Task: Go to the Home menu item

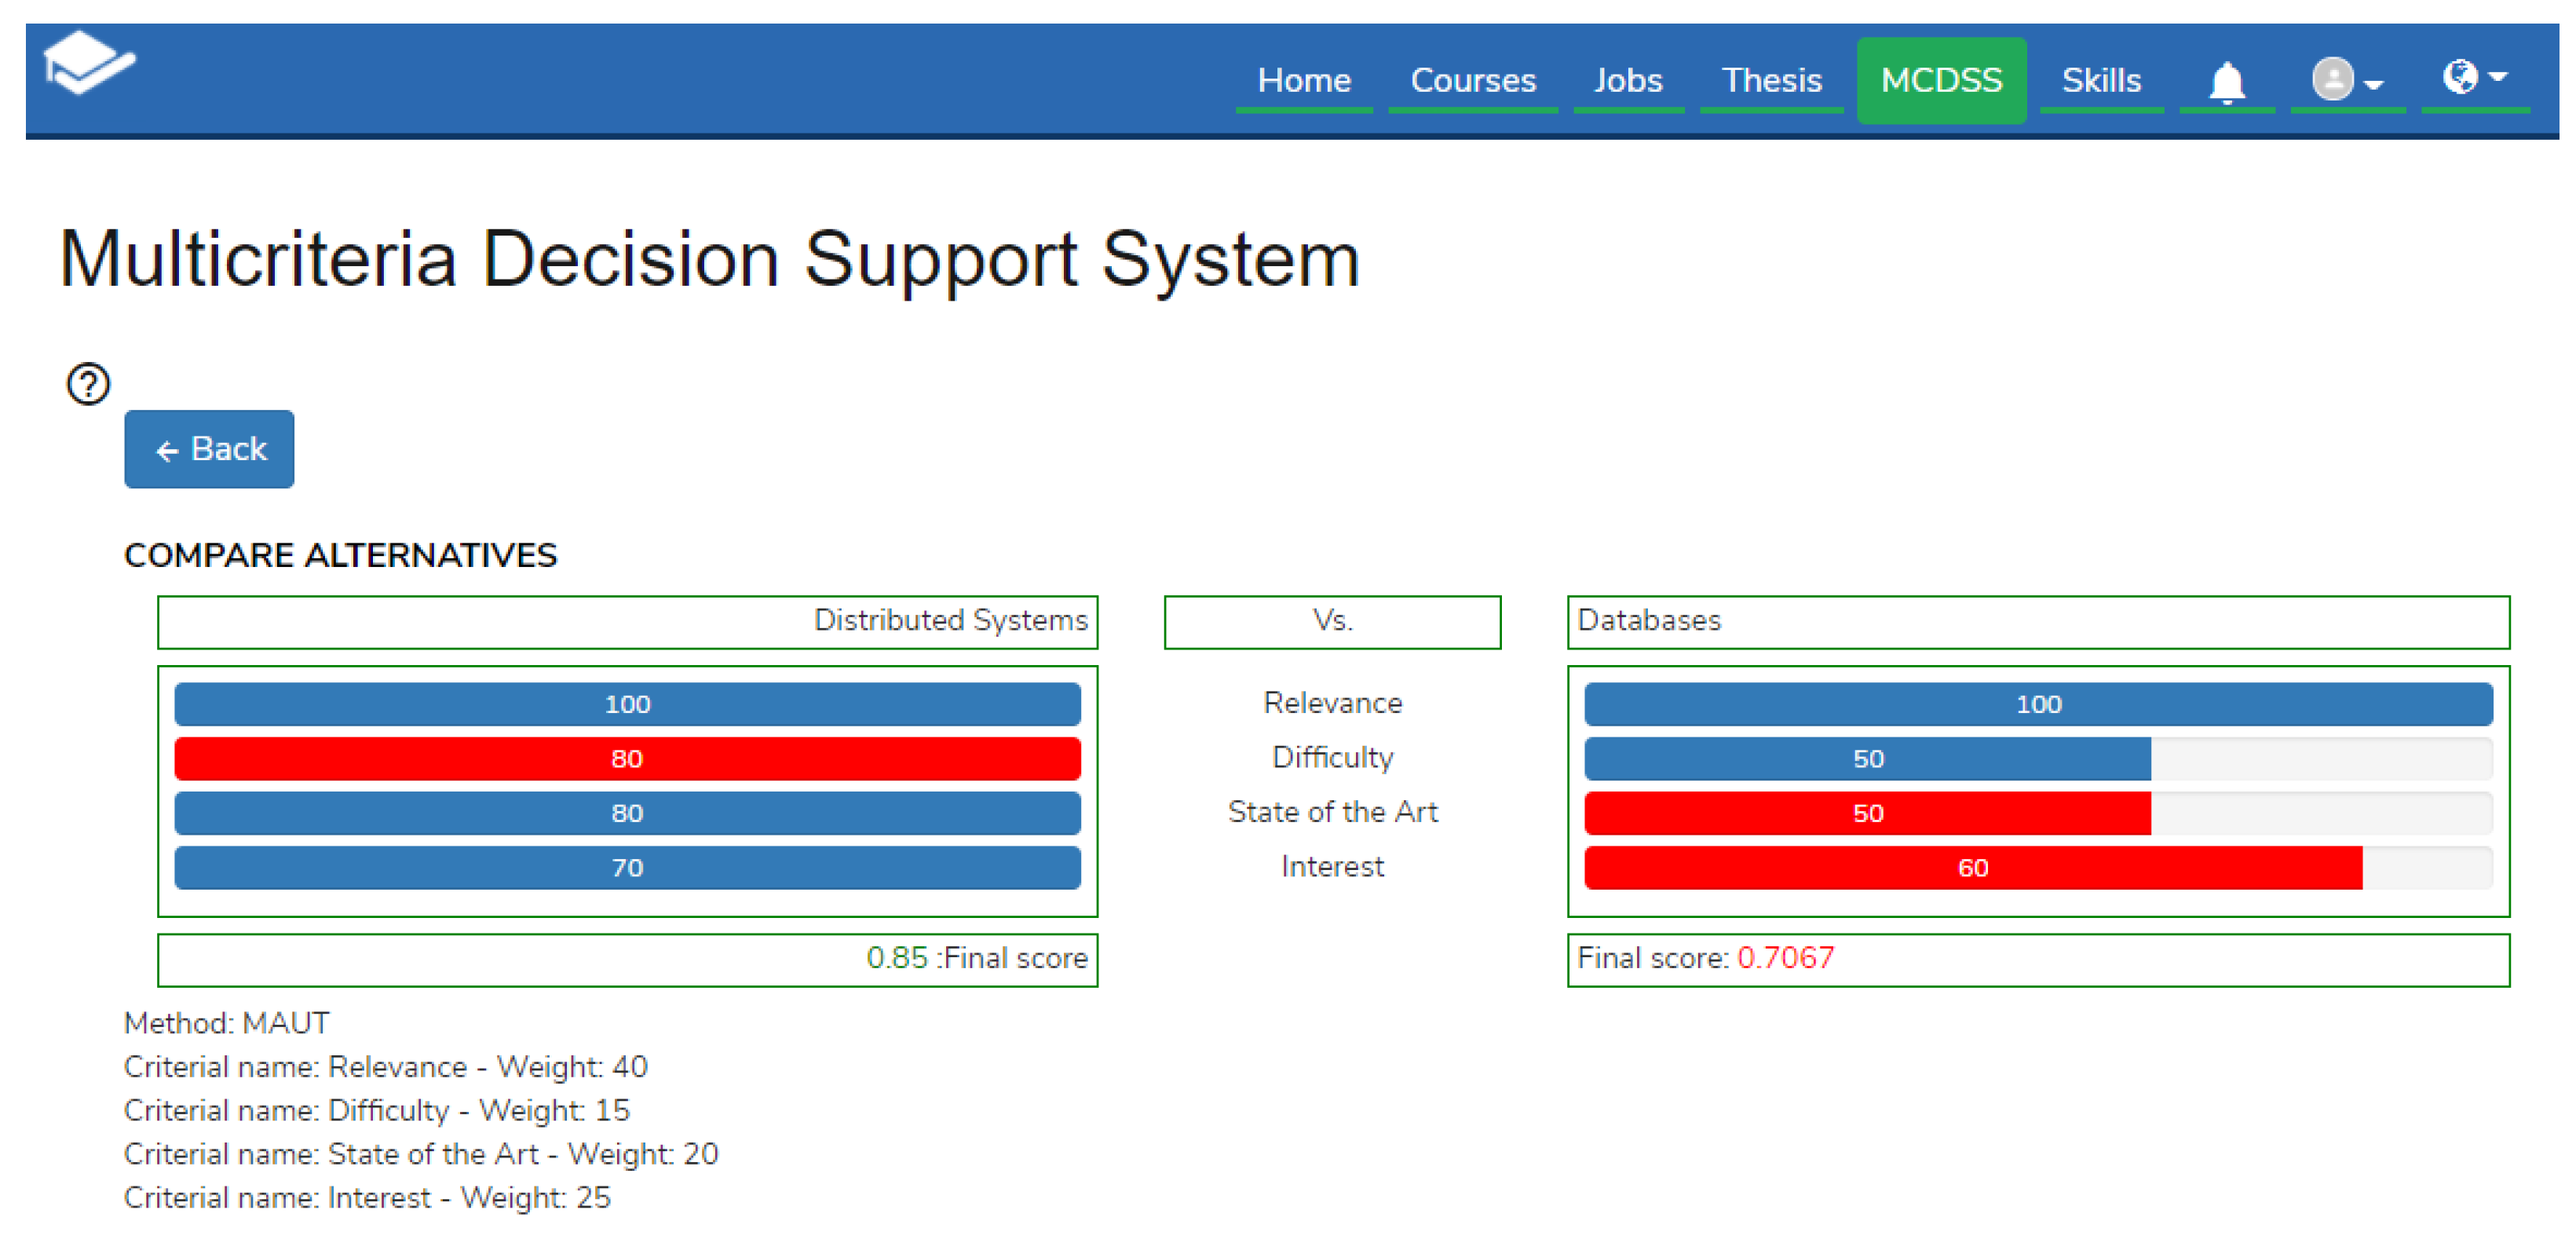Action: [x=1303, y=80]
